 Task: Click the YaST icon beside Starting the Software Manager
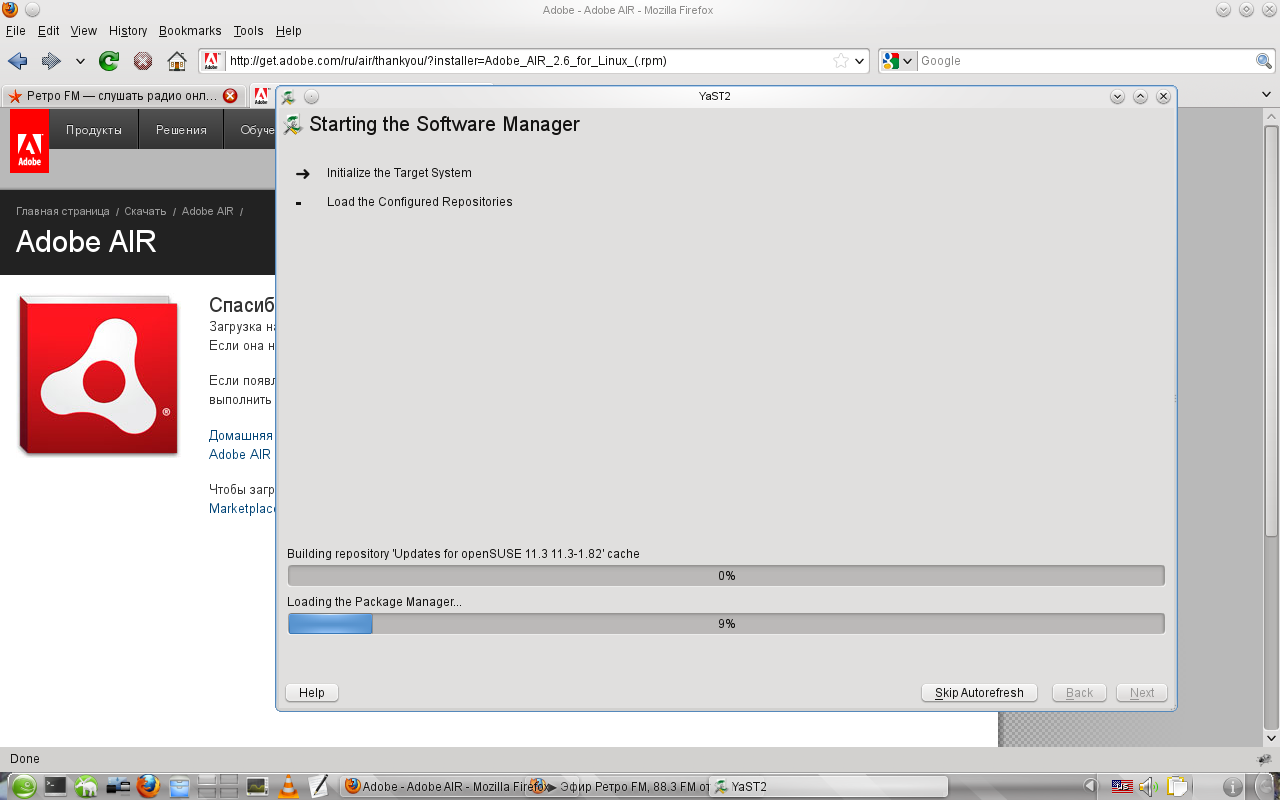(293, 125)
